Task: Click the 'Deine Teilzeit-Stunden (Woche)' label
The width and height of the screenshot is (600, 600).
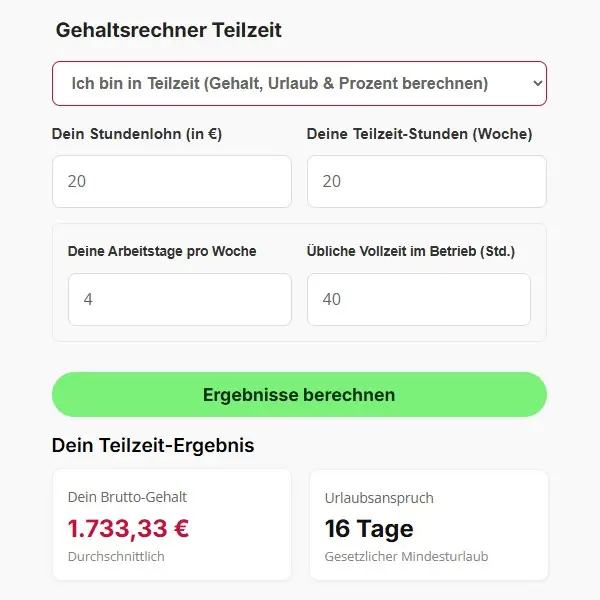Action: point(419,134)
